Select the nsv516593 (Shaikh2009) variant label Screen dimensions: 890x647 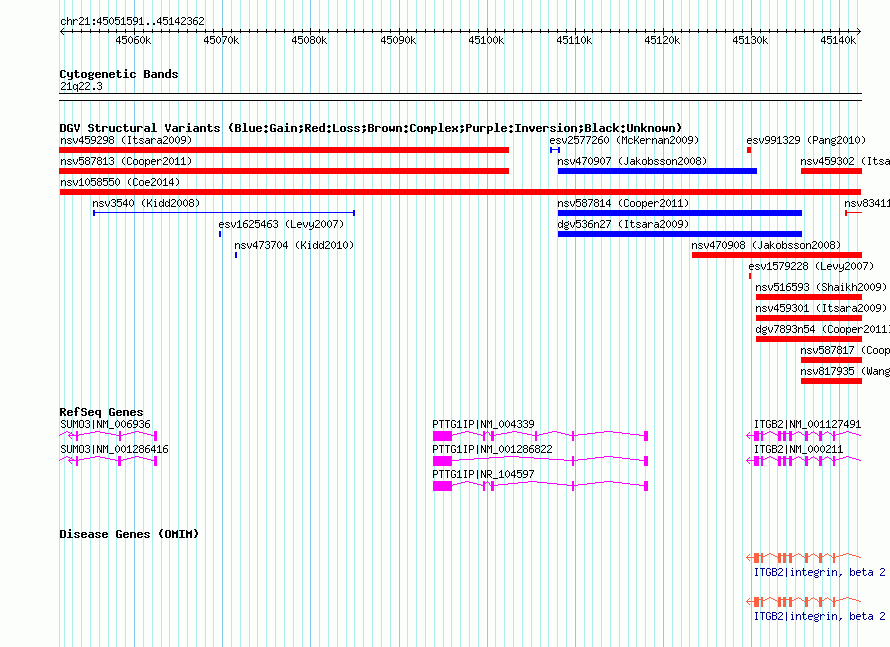point(821,287)
